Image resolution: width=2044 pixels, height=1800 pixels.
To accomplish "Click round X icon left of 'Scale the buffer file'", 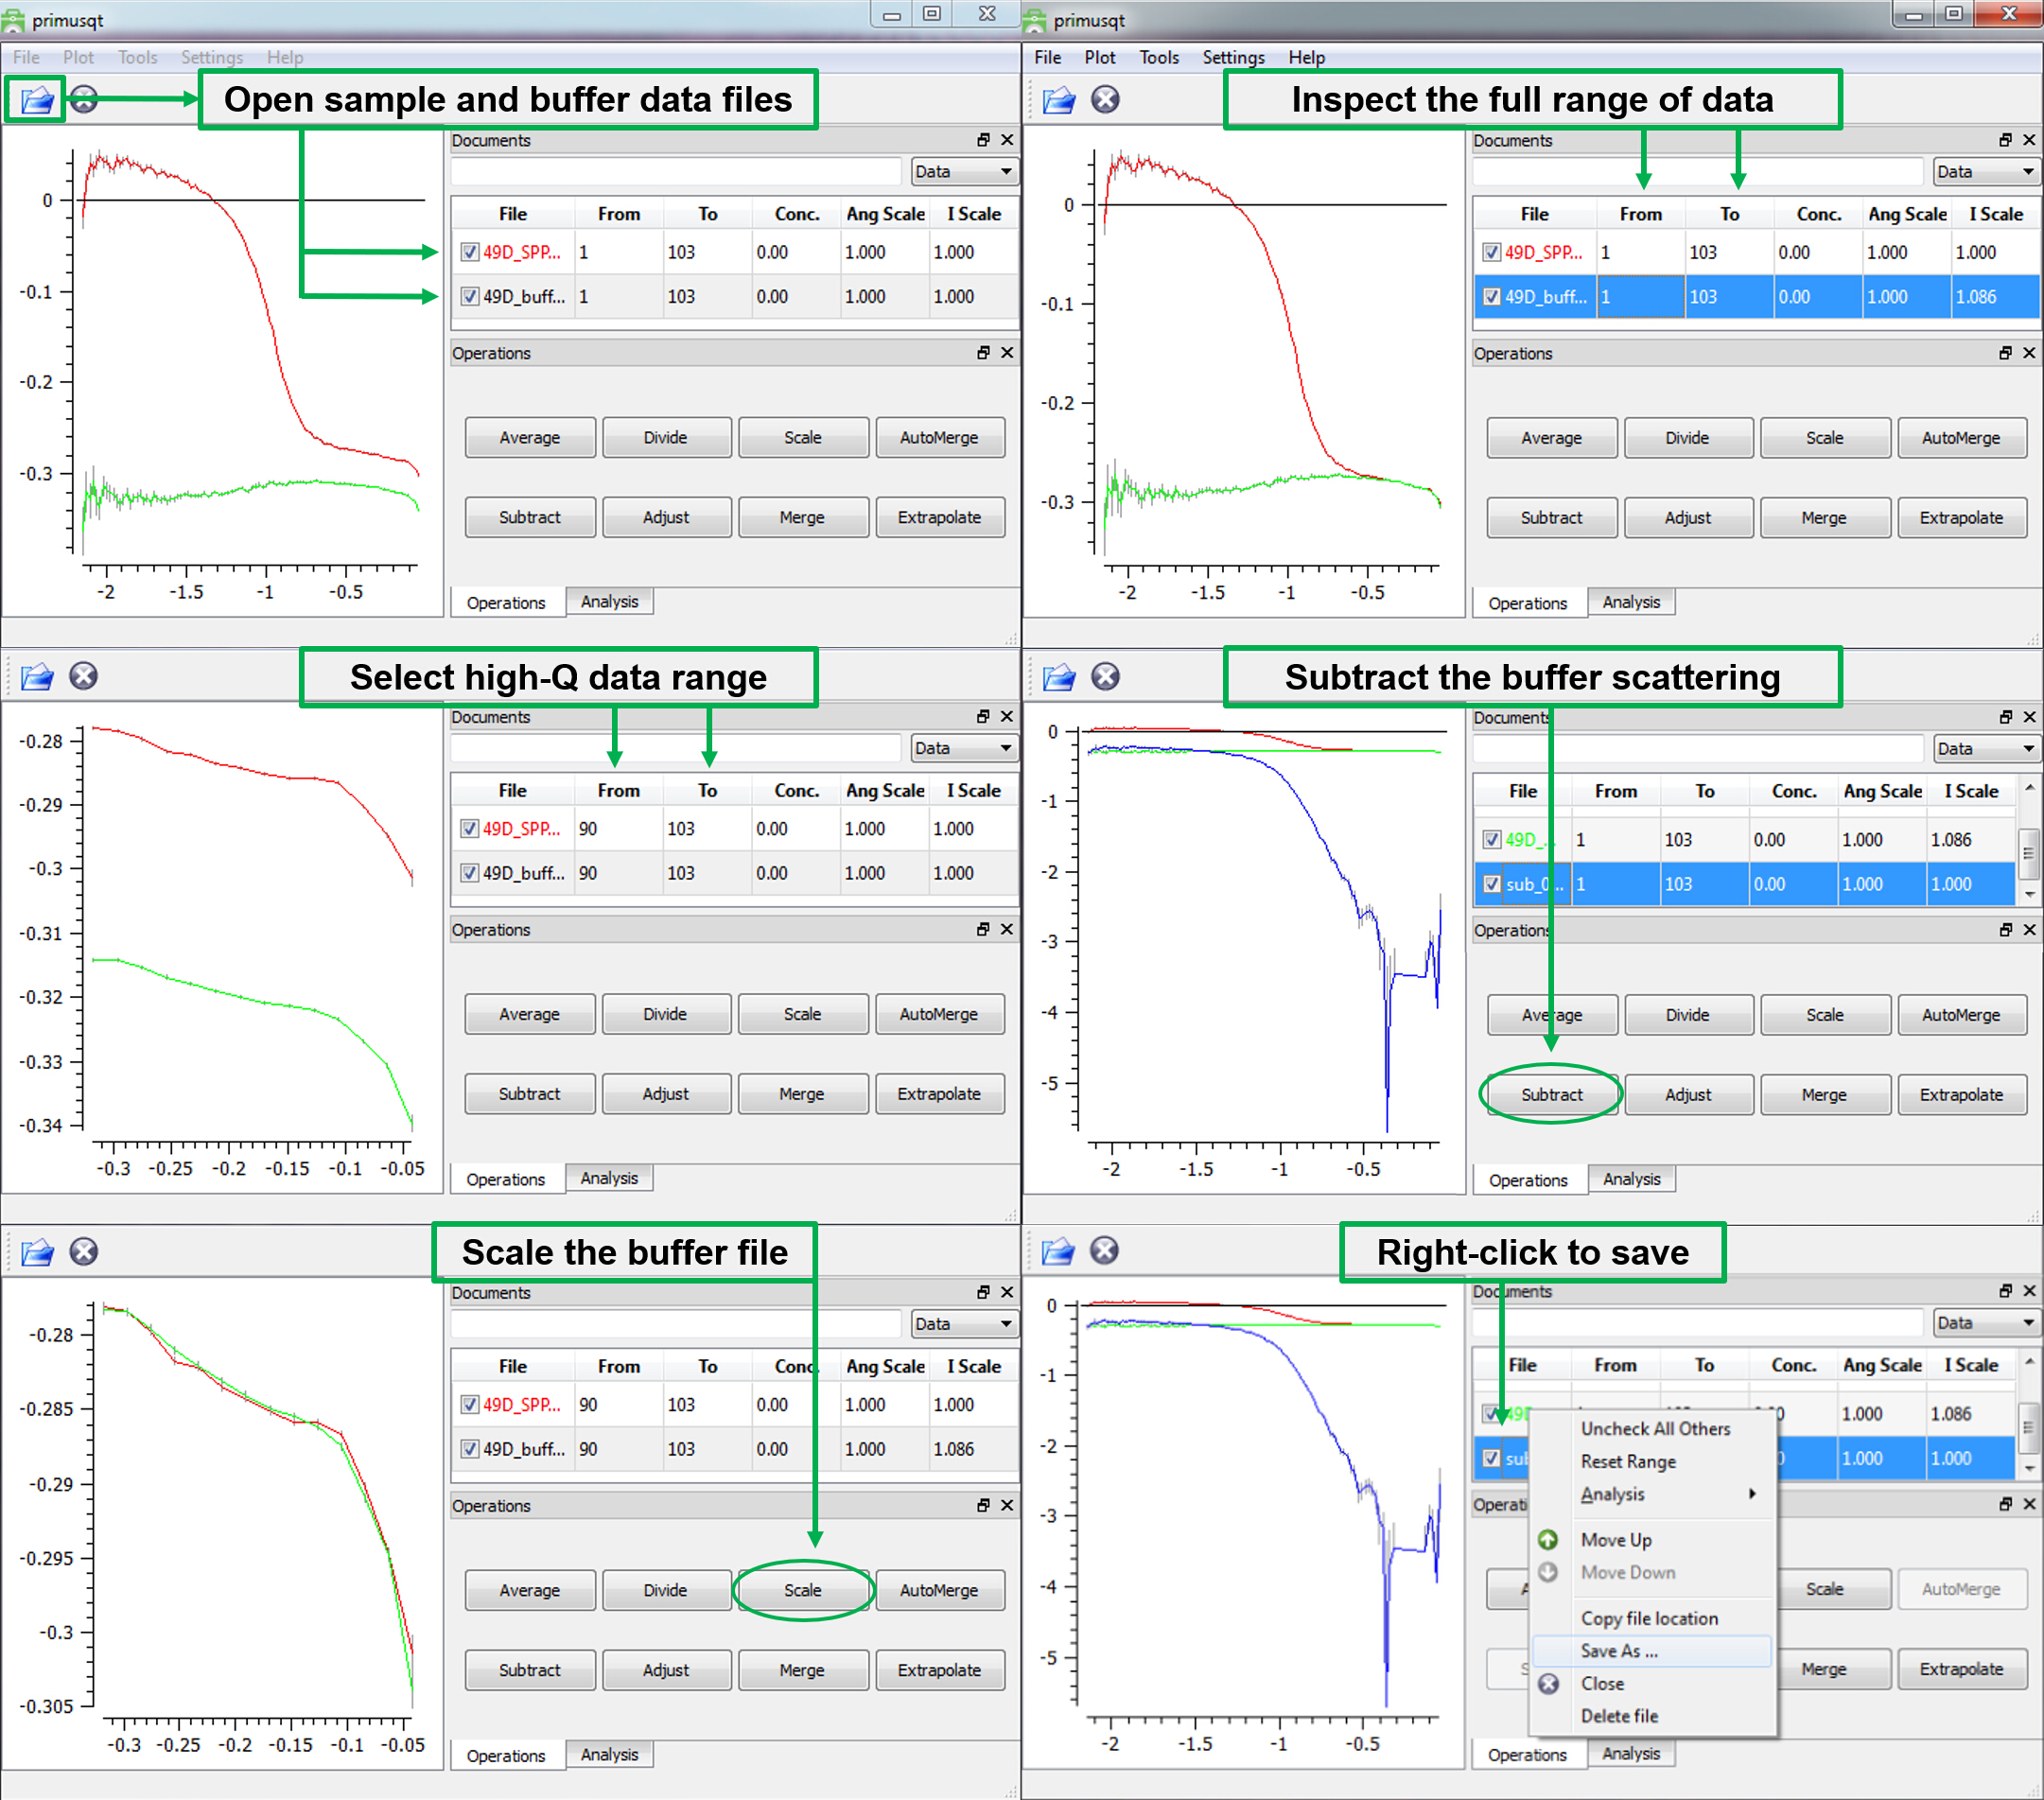I will coord(84,1252).
